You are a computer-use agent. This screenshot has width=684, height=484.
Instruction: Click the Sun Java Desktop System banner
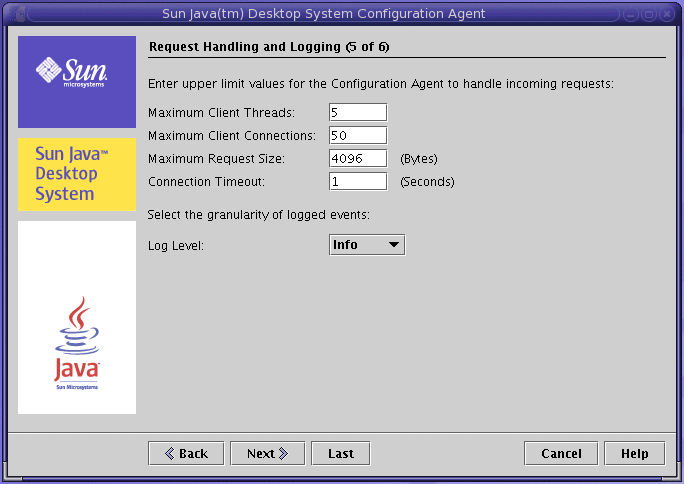tap(77, 174)
